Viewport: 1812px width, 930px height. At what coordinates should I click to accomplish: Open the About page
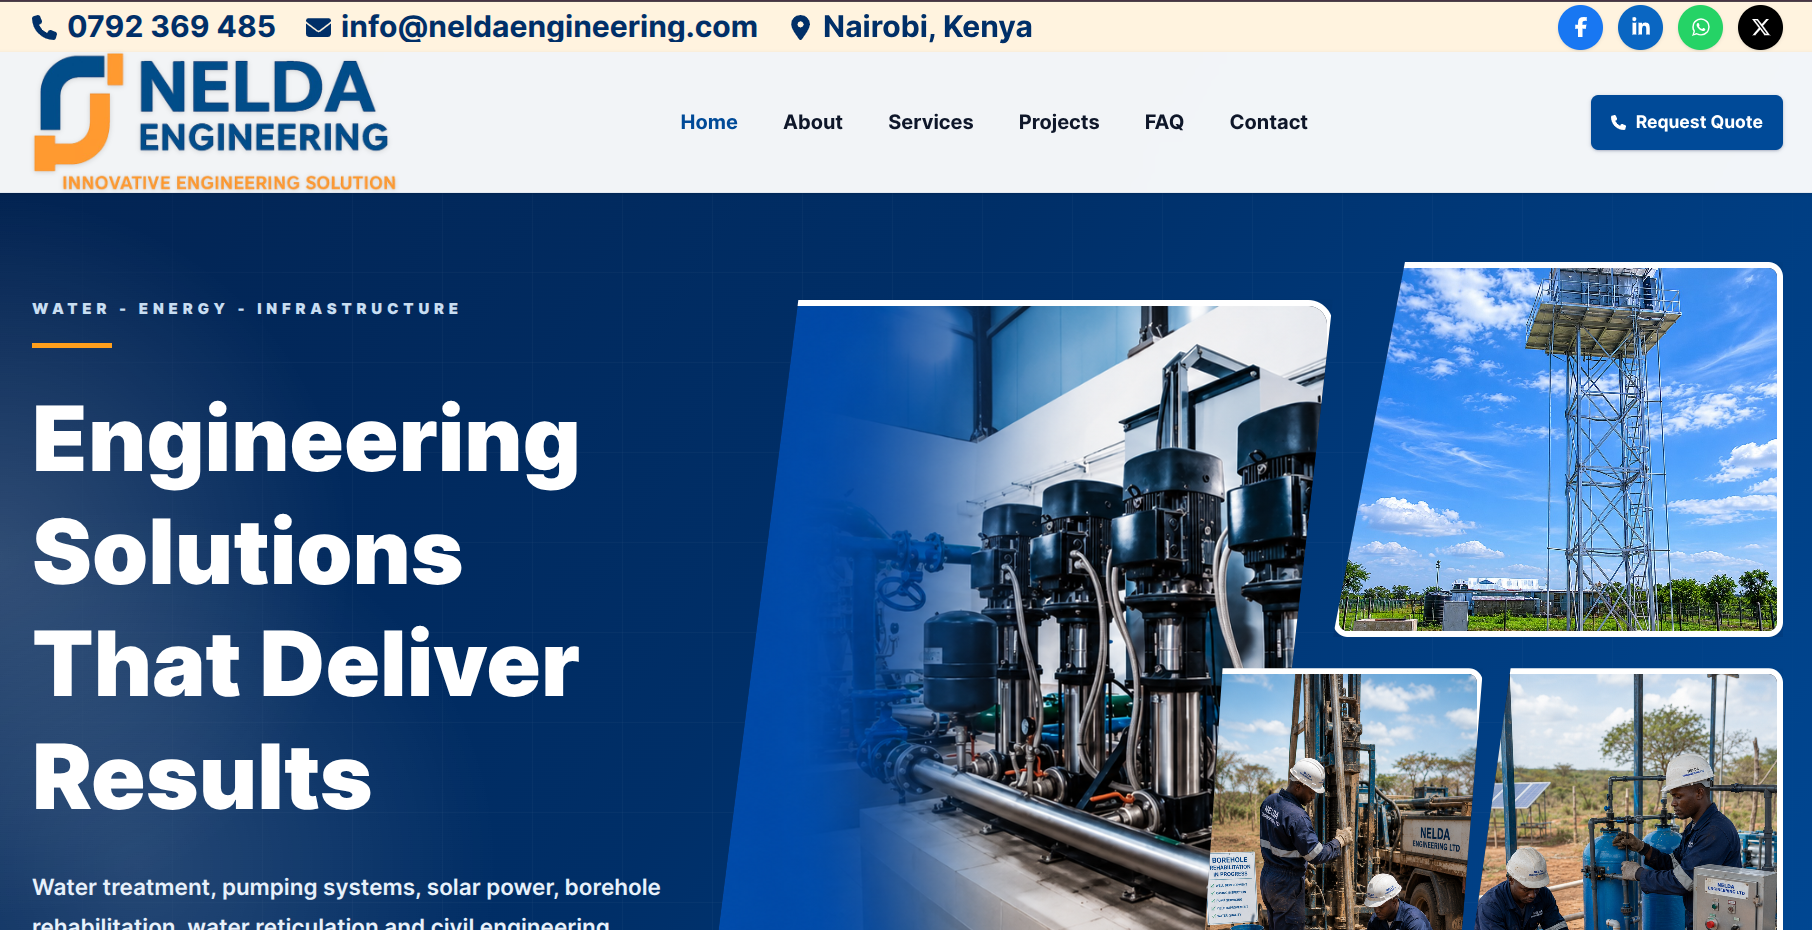click(x=813, y=122)
